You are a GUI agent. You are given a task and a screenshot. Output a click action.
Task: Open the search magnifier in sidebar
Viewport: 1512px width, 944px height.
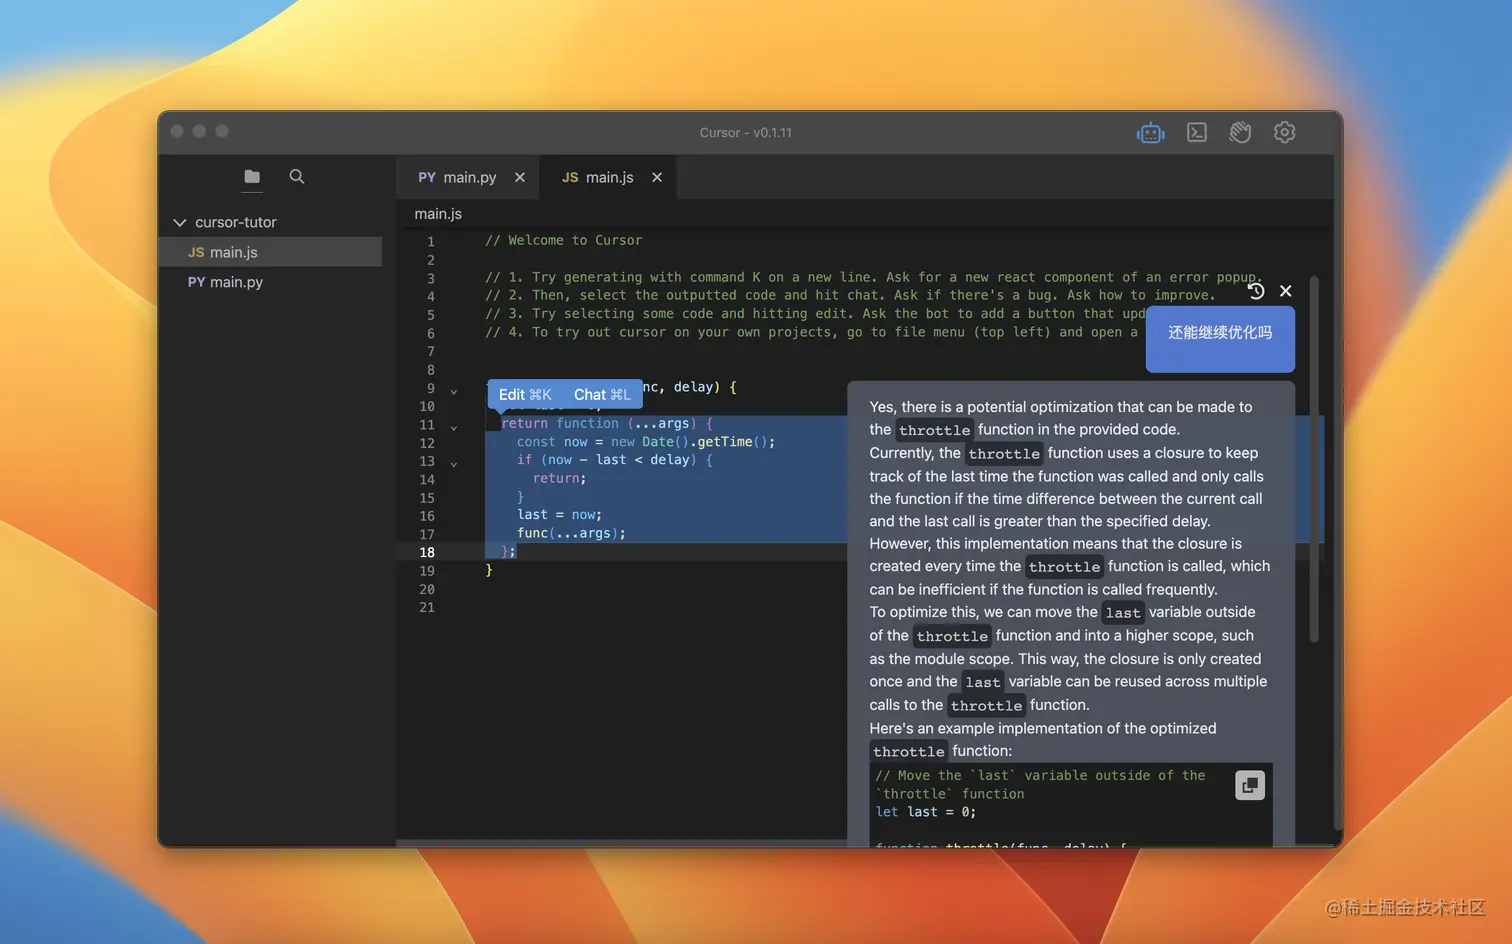[297, 177]
